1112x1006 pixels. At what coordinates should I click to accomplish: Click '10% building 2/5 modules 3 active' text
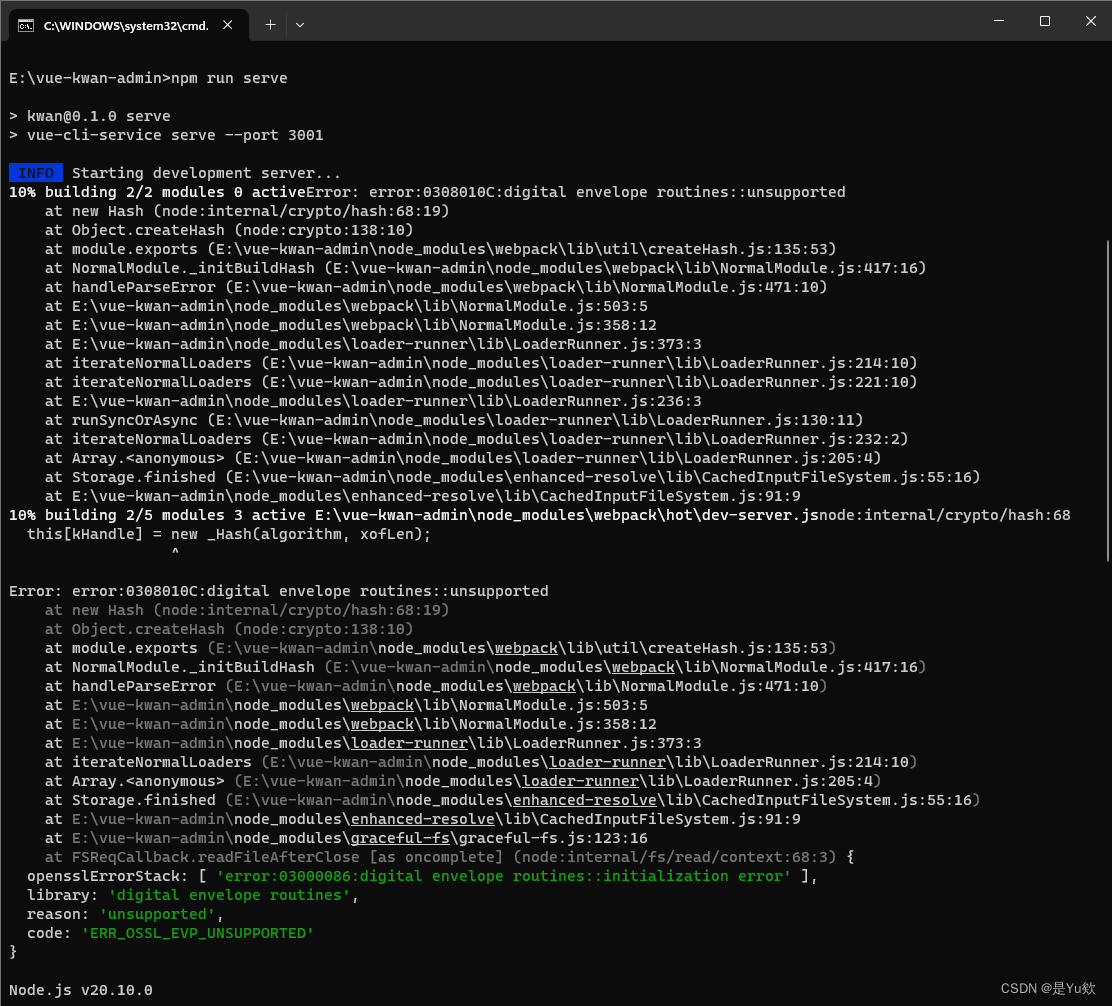[157, 515]
